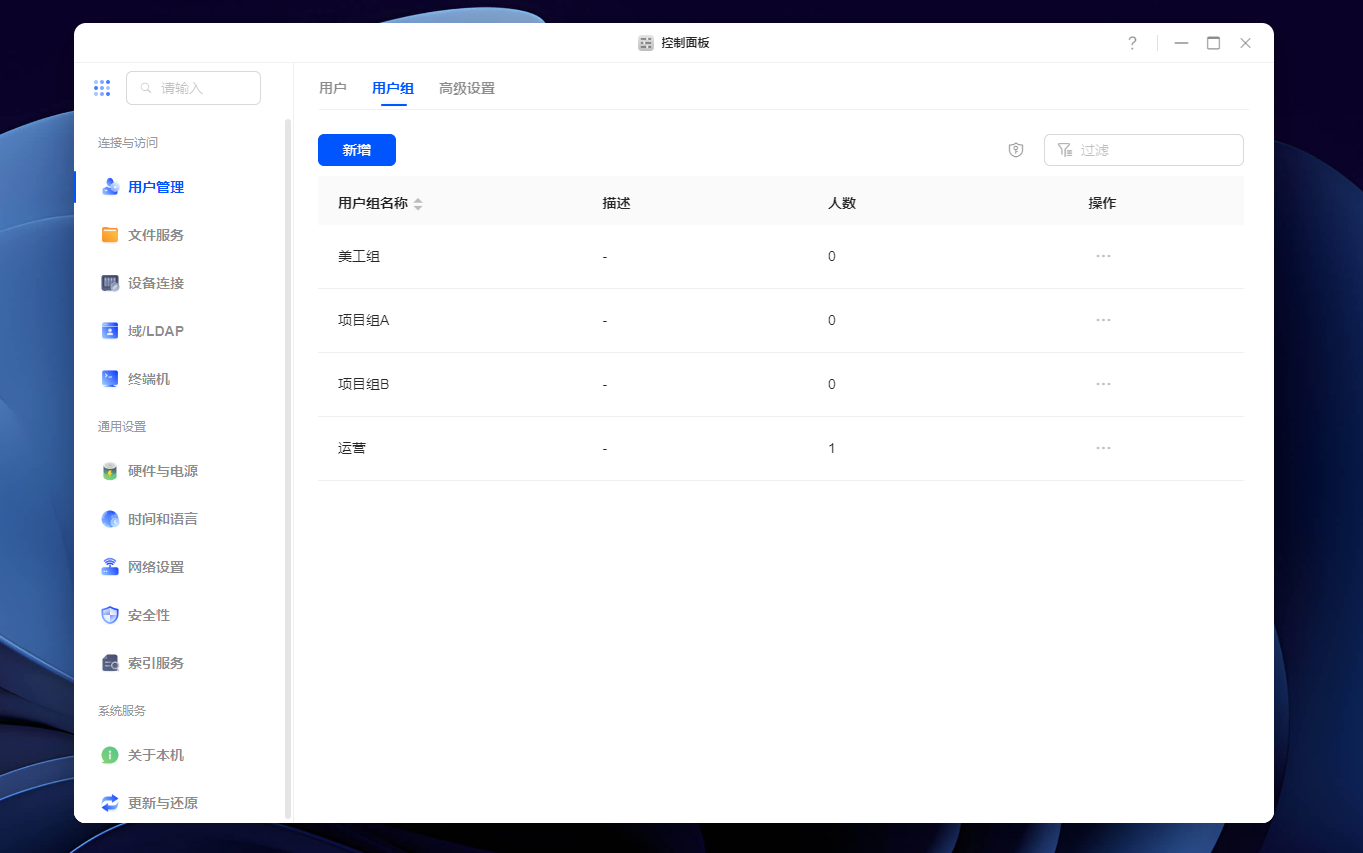
Task: Click the 用户管理 sidebar icon
Action: 110,187
